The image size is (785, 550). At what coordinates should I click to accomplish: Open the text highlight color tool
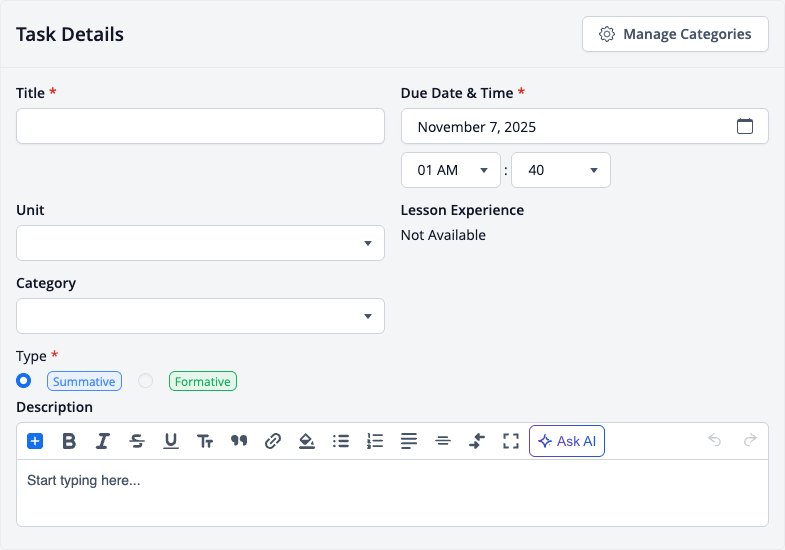click(307, 441)
